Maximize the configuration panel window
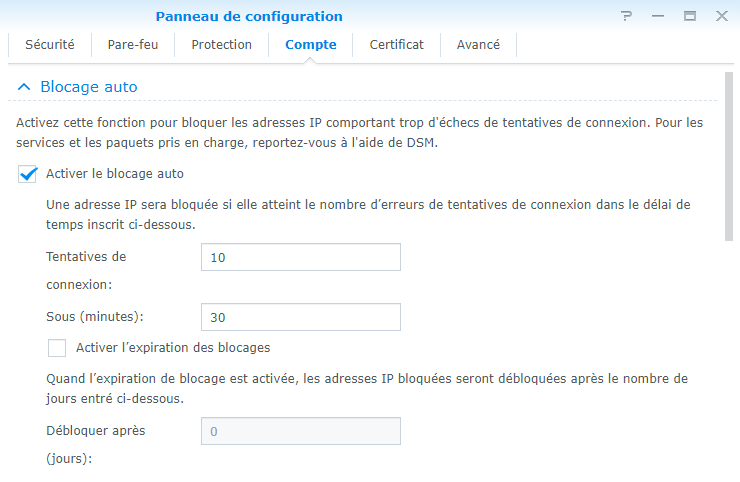This screenshot has width=740, height=482. pyautogui.click(x=689, y=17)
